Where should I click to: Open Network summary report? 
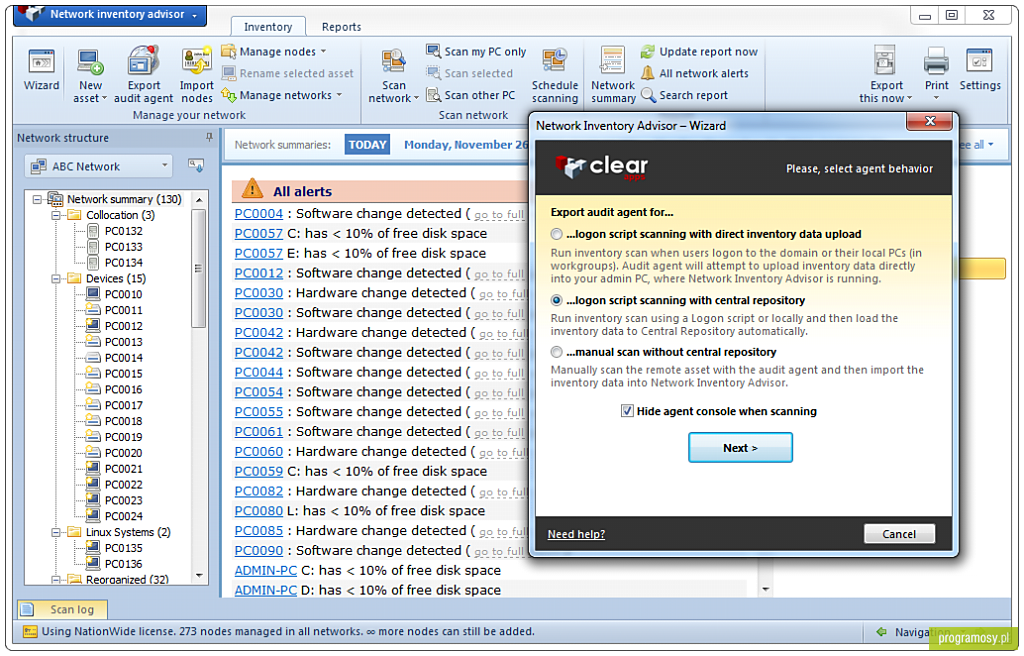[x=613, y=75]
